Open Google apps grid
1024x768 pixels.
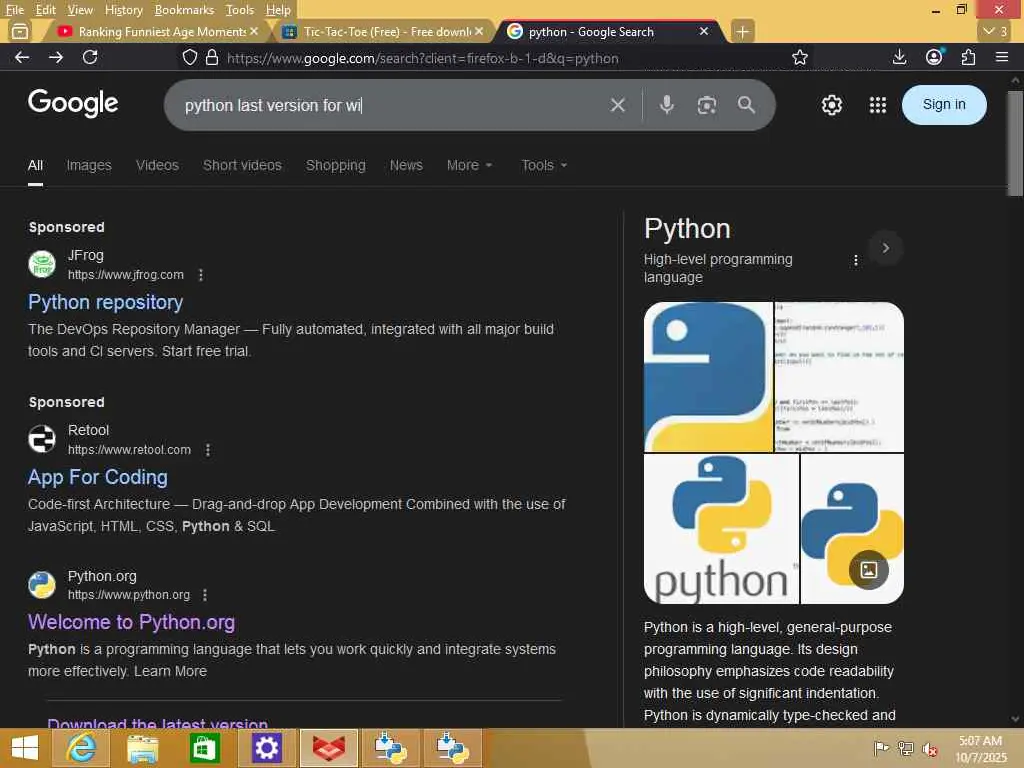pos(878,104)
